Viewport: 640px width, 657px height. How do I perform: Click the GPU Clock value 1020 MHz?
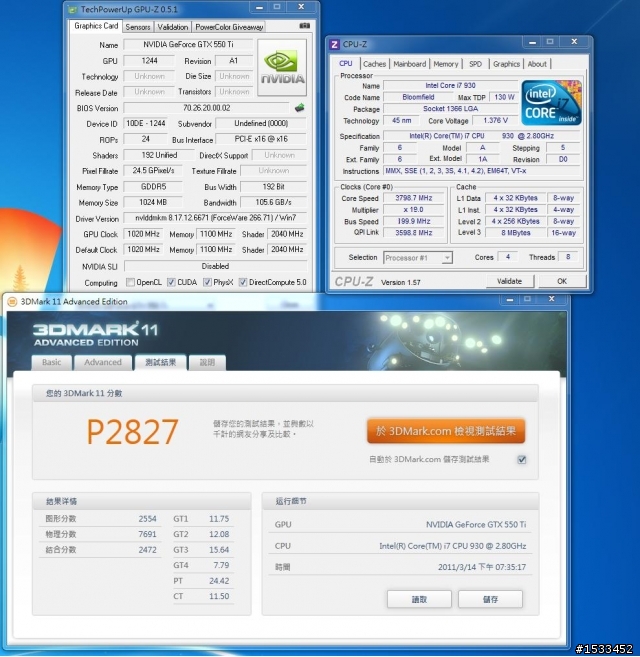click(x=143, y=234)
